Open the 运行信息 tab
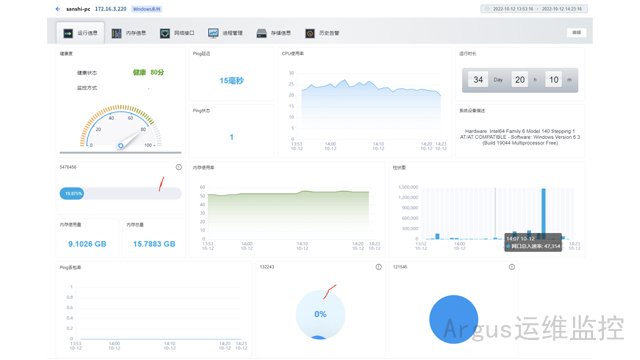The width and height of the screenshot is (640, 360). [80, 33]
